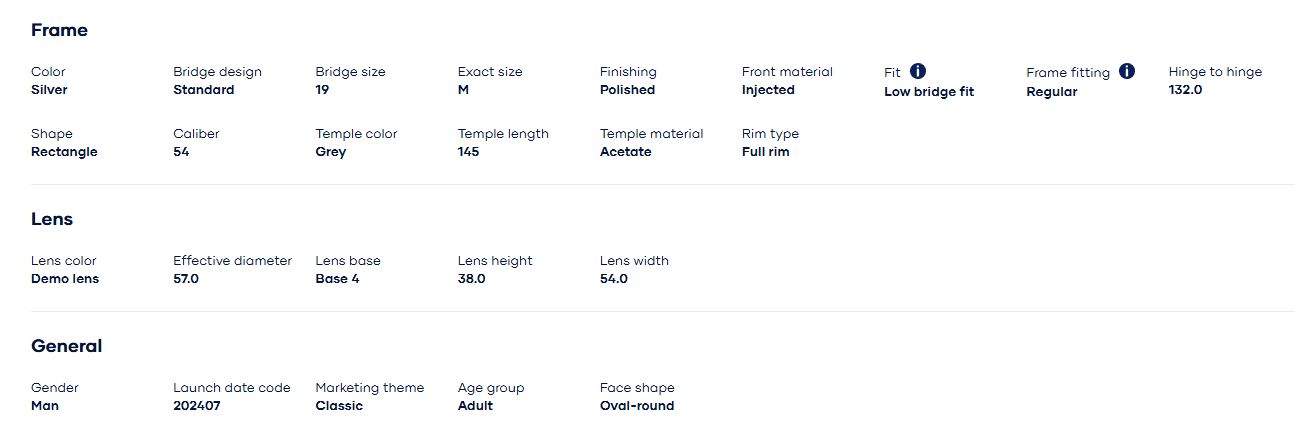Select the Oval-round face shape value
1314x434 pixels.
click(637, 406)
